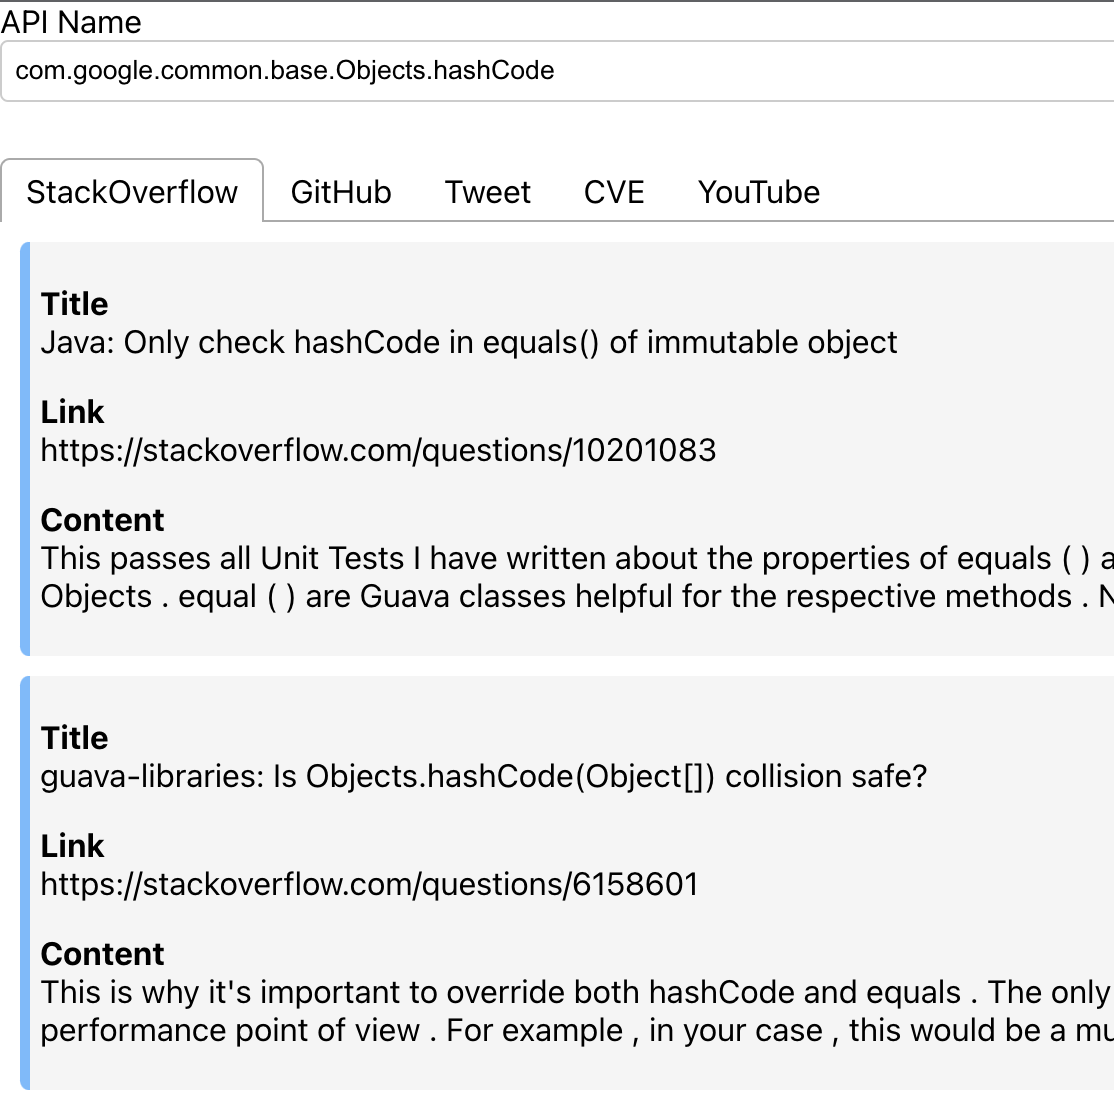Go to the YouTube tab
Image resolution: width=1114 pixels, height=1106 pixels.
click(759, 192)
